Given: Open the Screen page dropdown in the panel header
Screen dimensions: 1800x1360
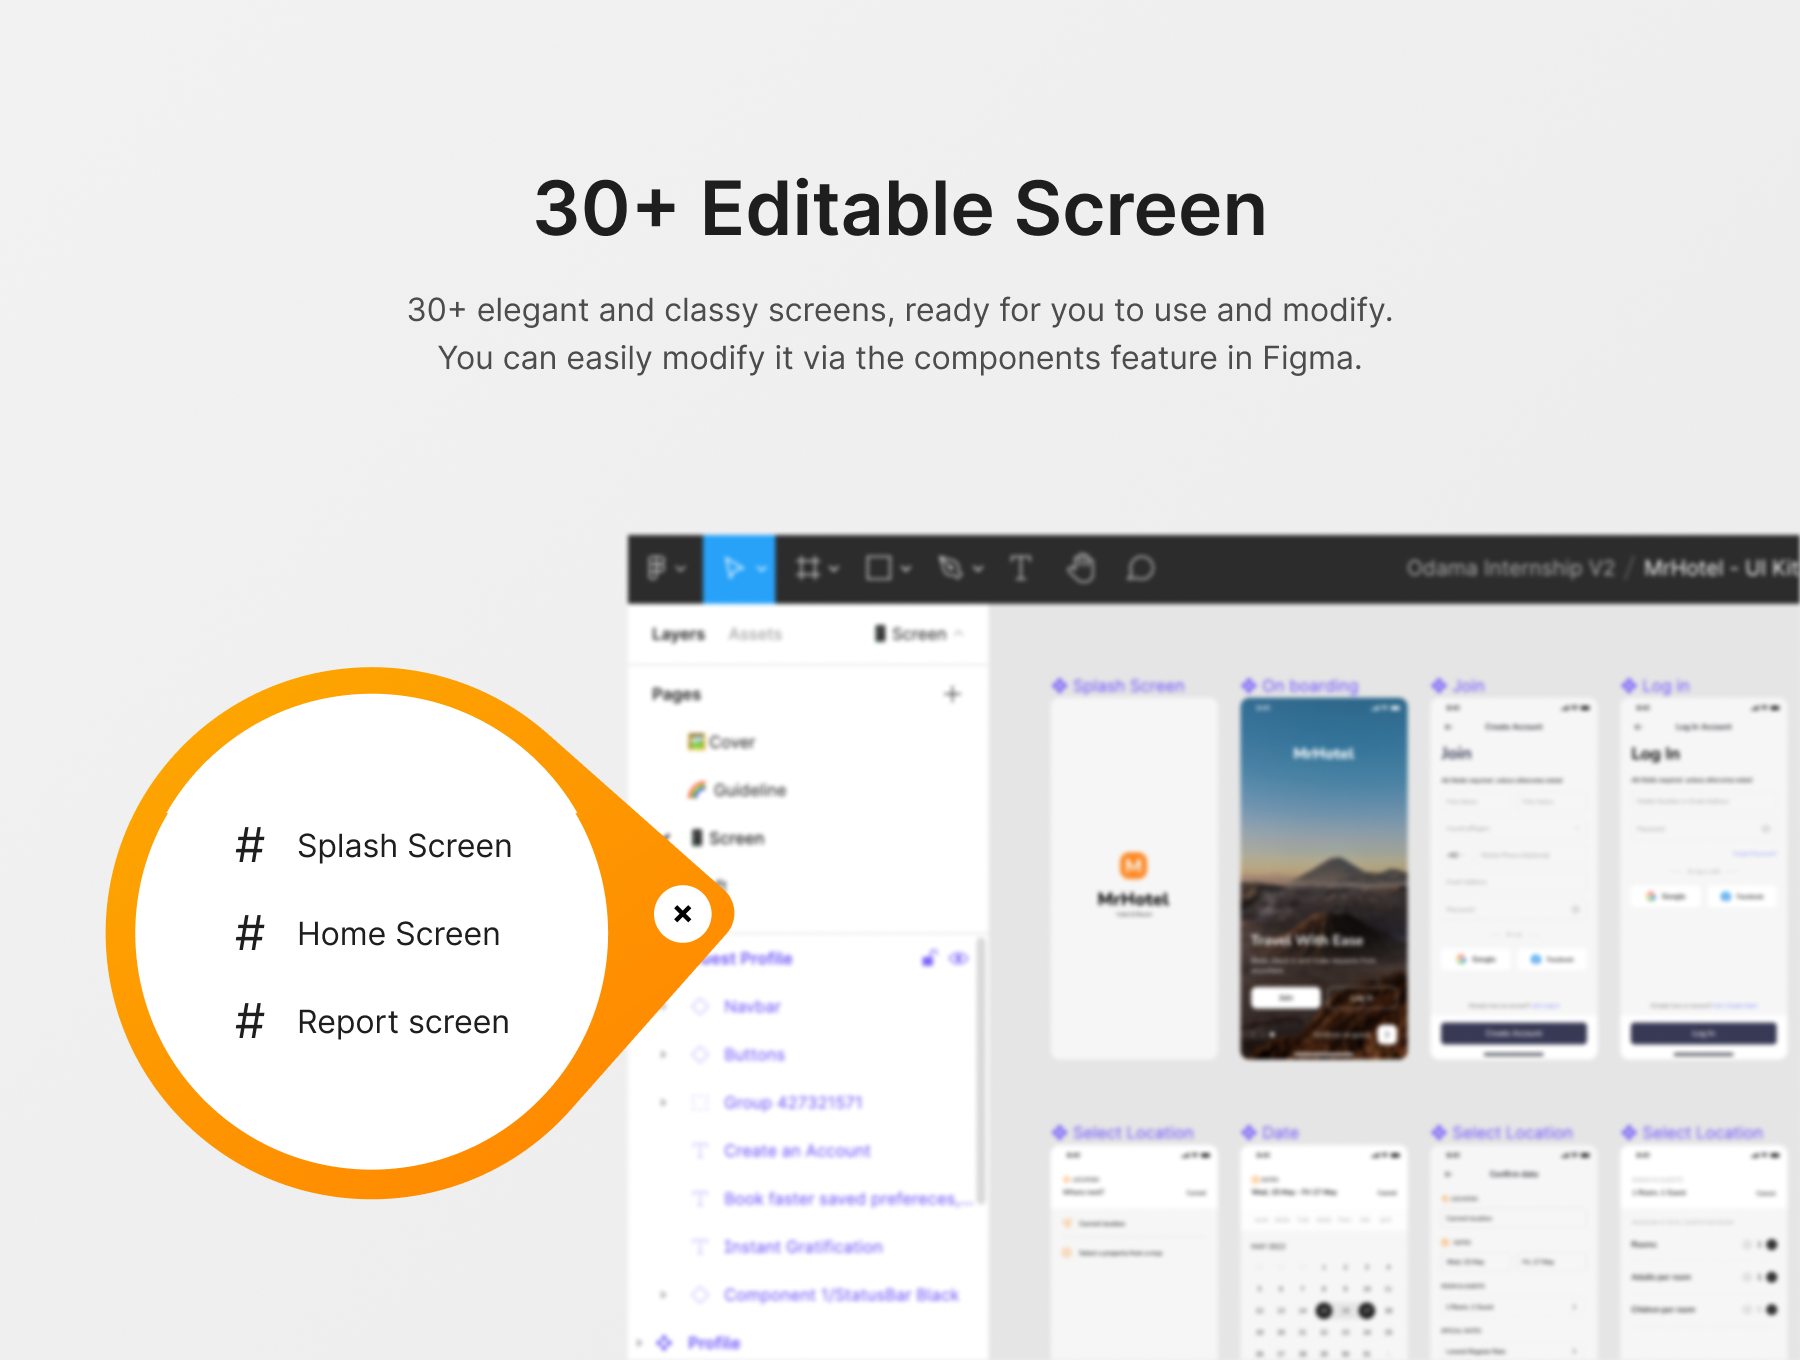Looking at the screenshot, I should point(918,634).
